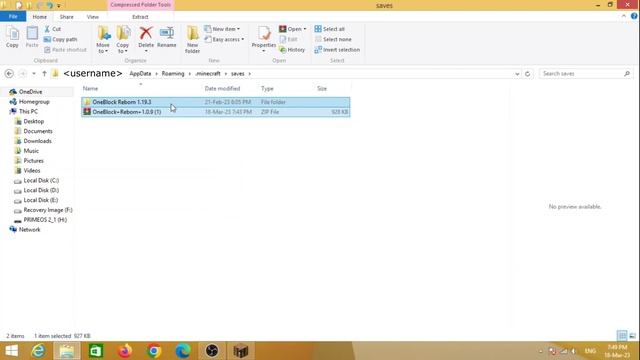Delete the selected file
Viewport: 640px width, 360px height.
pos(146,39)
